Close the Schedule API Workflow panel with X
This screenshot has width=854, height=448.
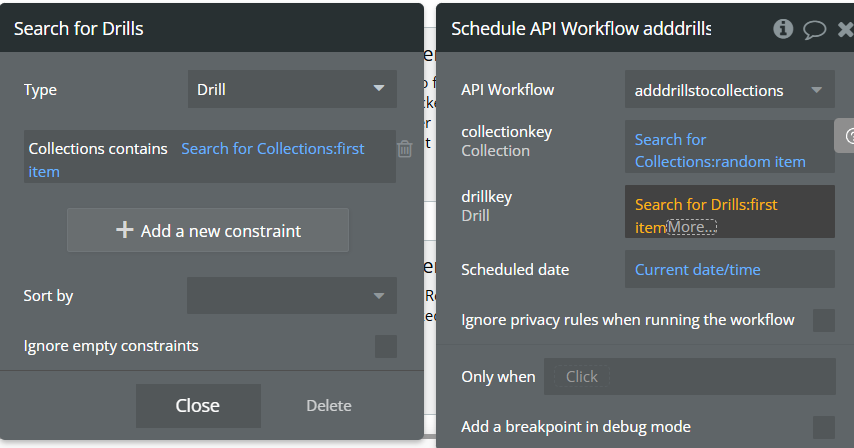pos(845,29)
